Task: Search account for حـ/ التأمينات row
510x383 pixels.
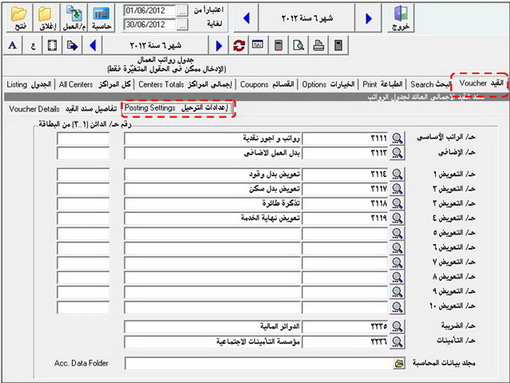Action: 397,341
